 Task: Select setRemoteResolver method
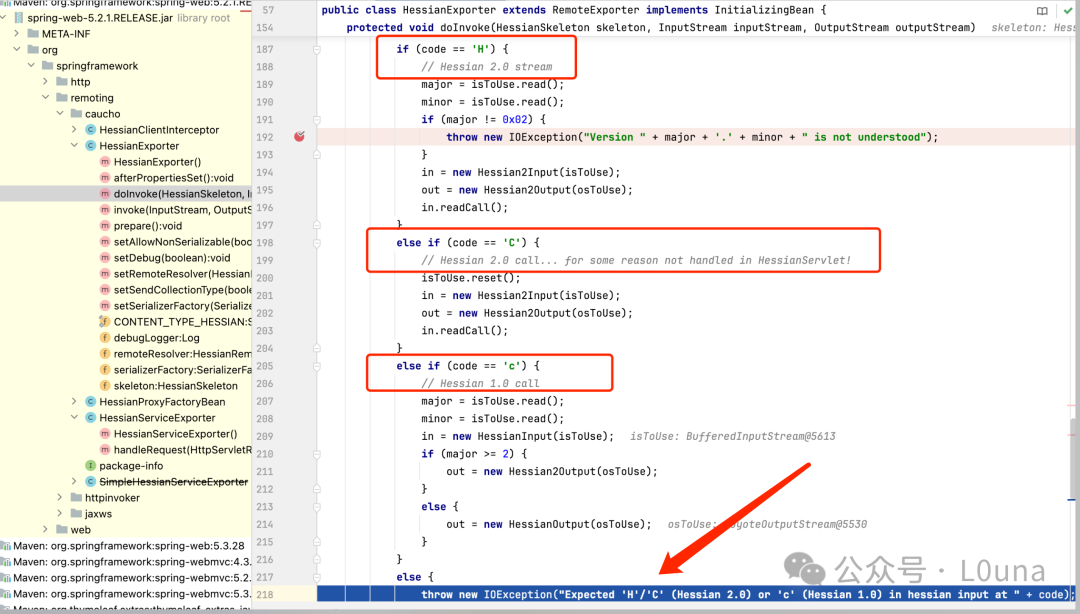click(x=183, y=274)
